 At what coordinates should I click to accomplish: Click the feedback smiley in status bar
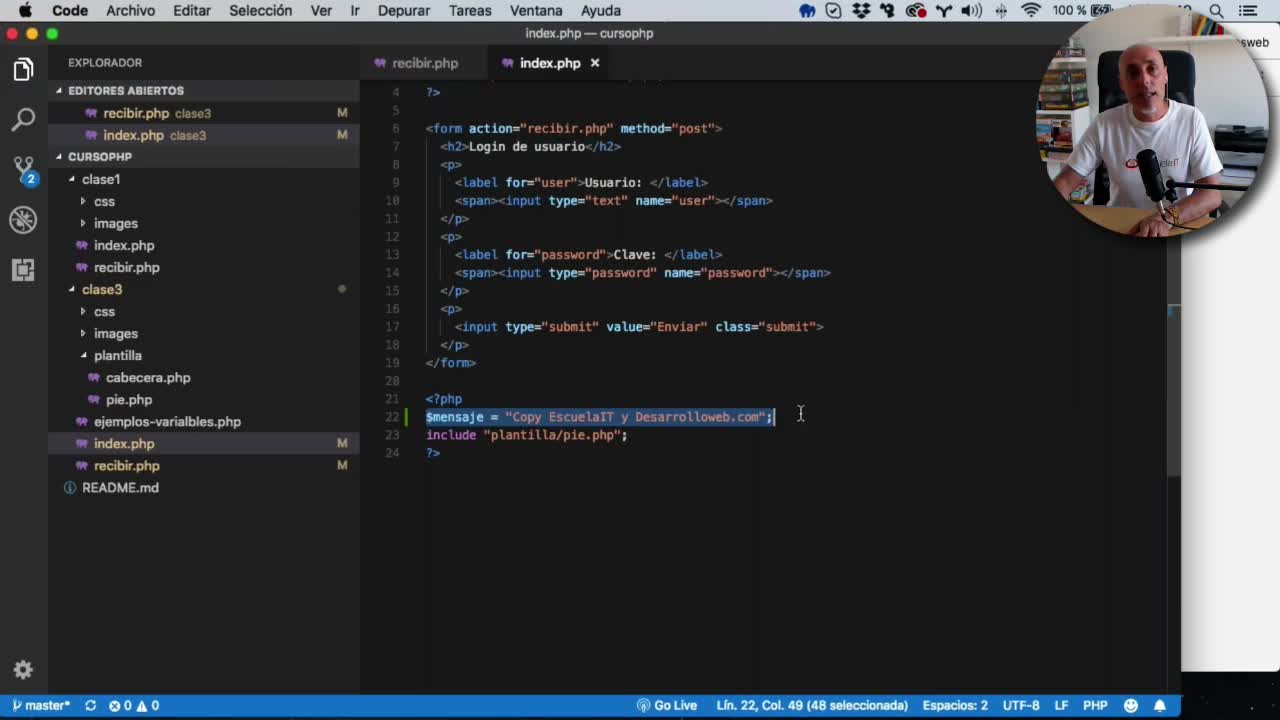tap(1131, 705)
